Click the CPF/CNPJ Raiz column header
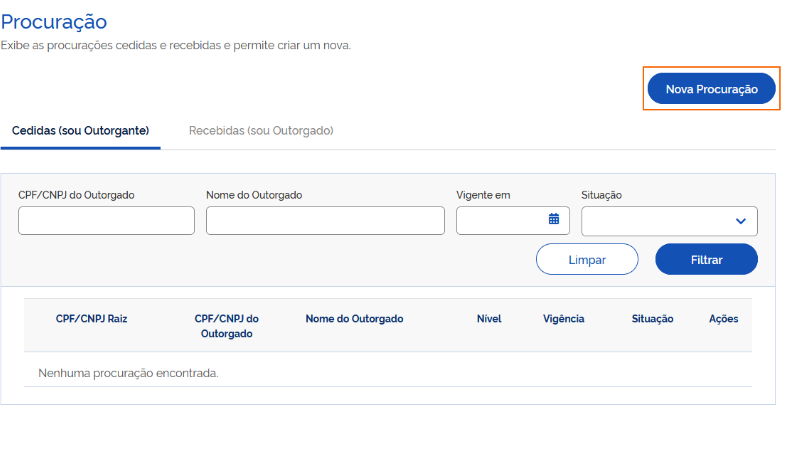The height and width of the screenshot is (475, 787). coord(91,319)
